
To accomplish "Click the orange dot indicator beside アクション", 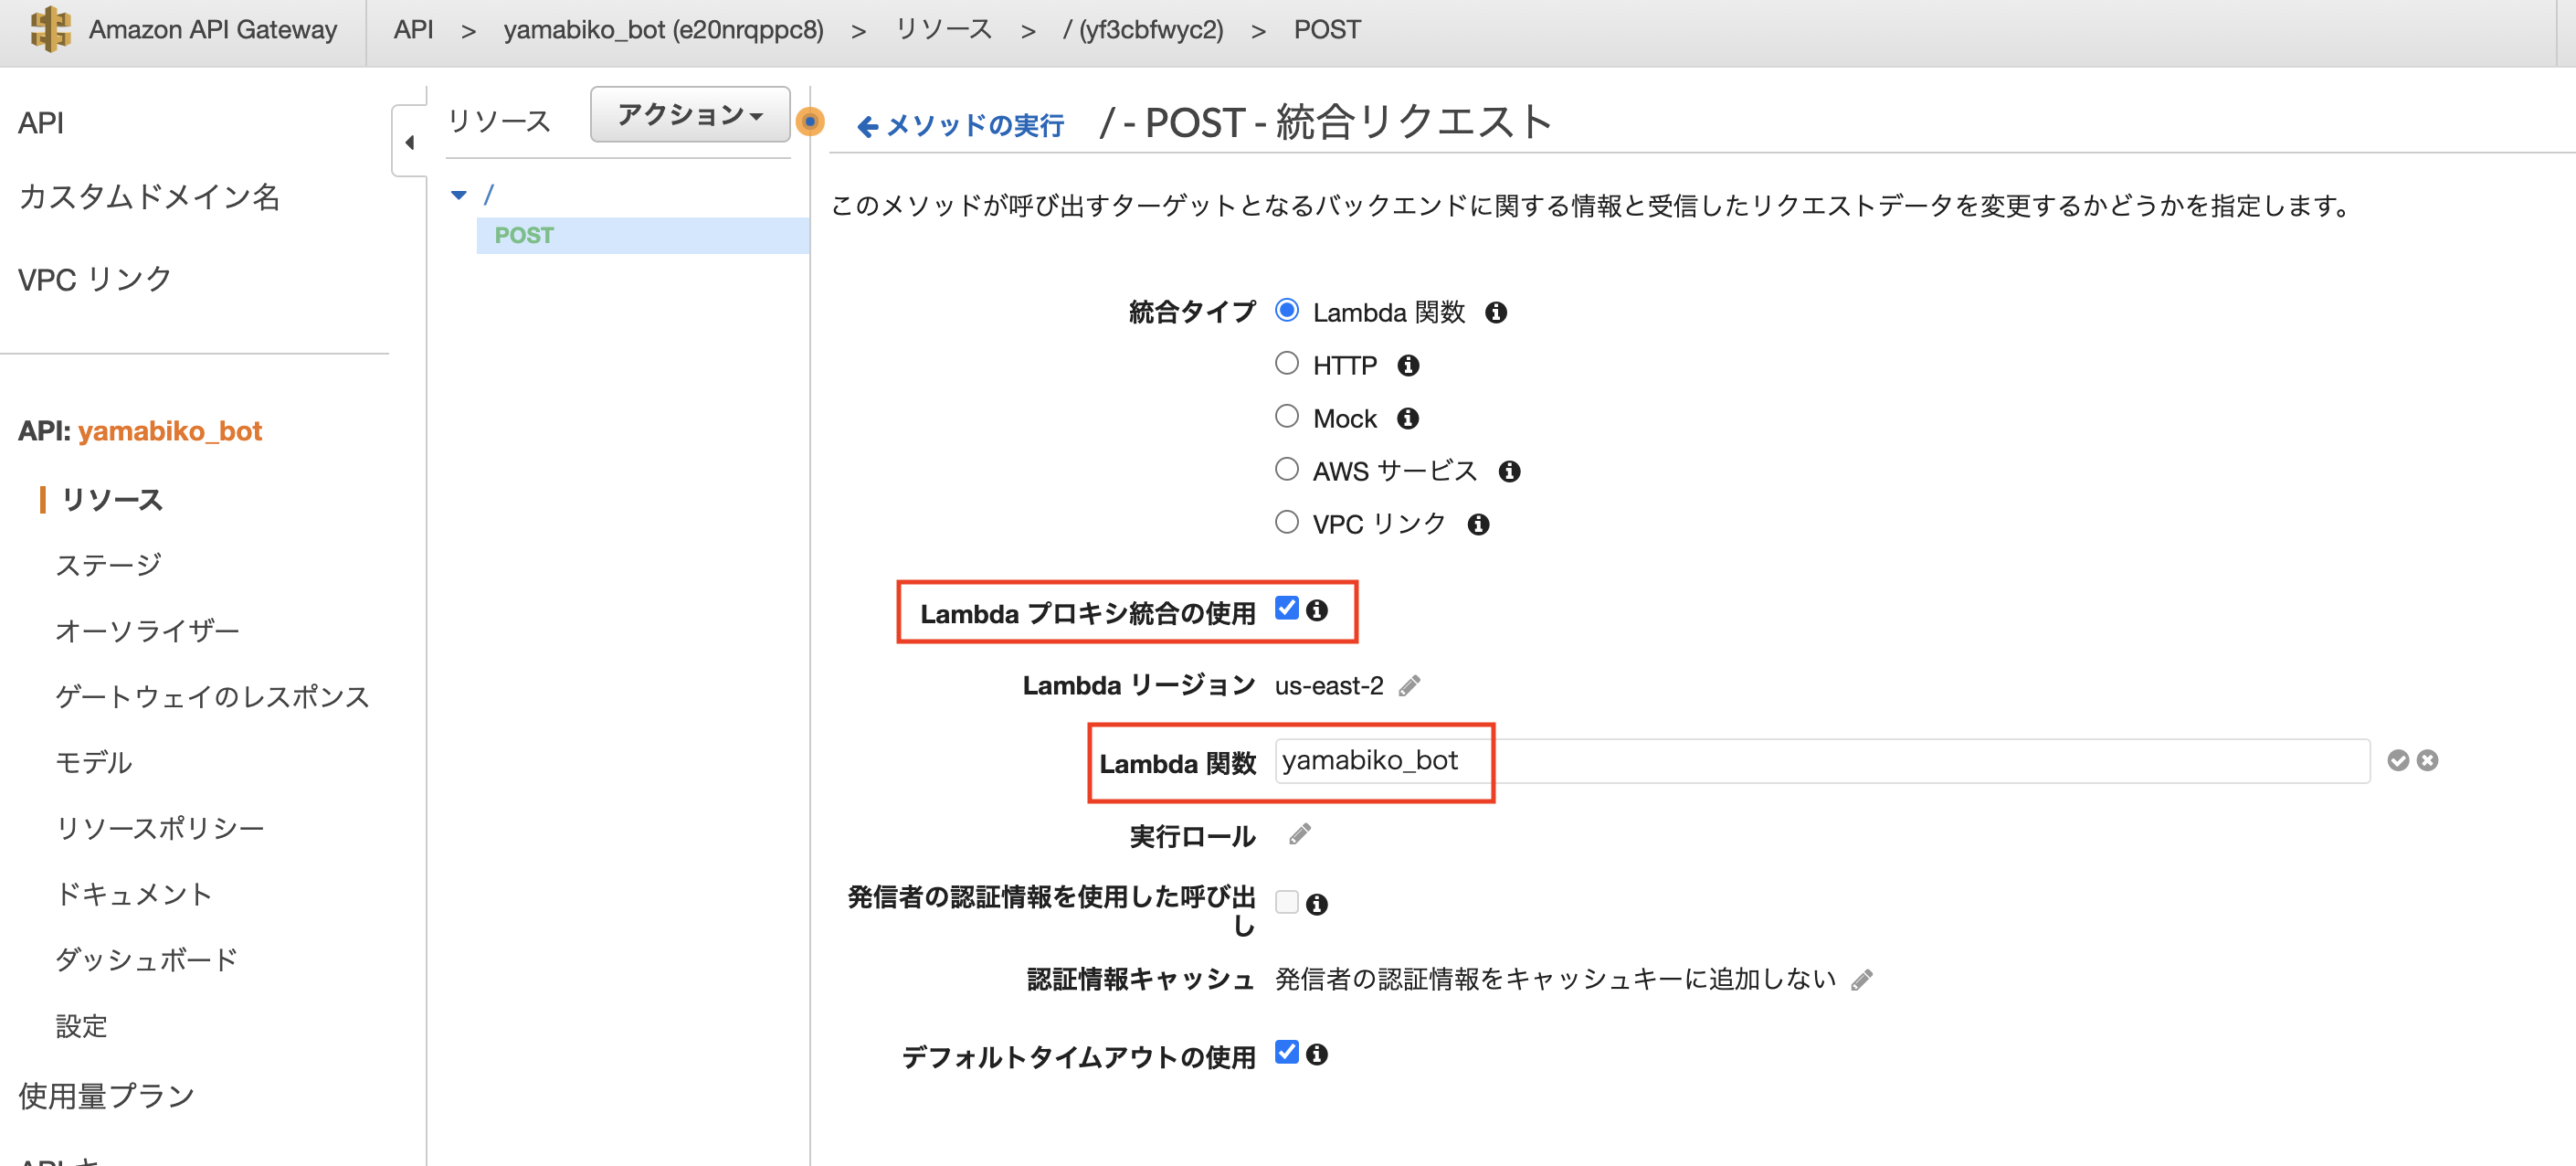I will click(810, 122).
